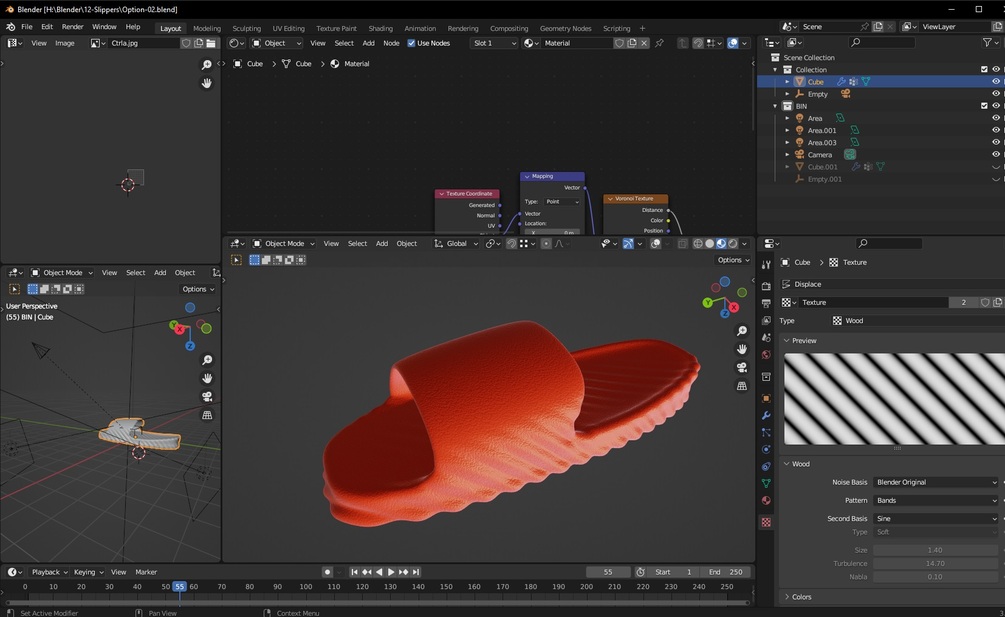
Task: Toggle perspective/orthographic grid icon in main viewport
Action: [742, 386]
